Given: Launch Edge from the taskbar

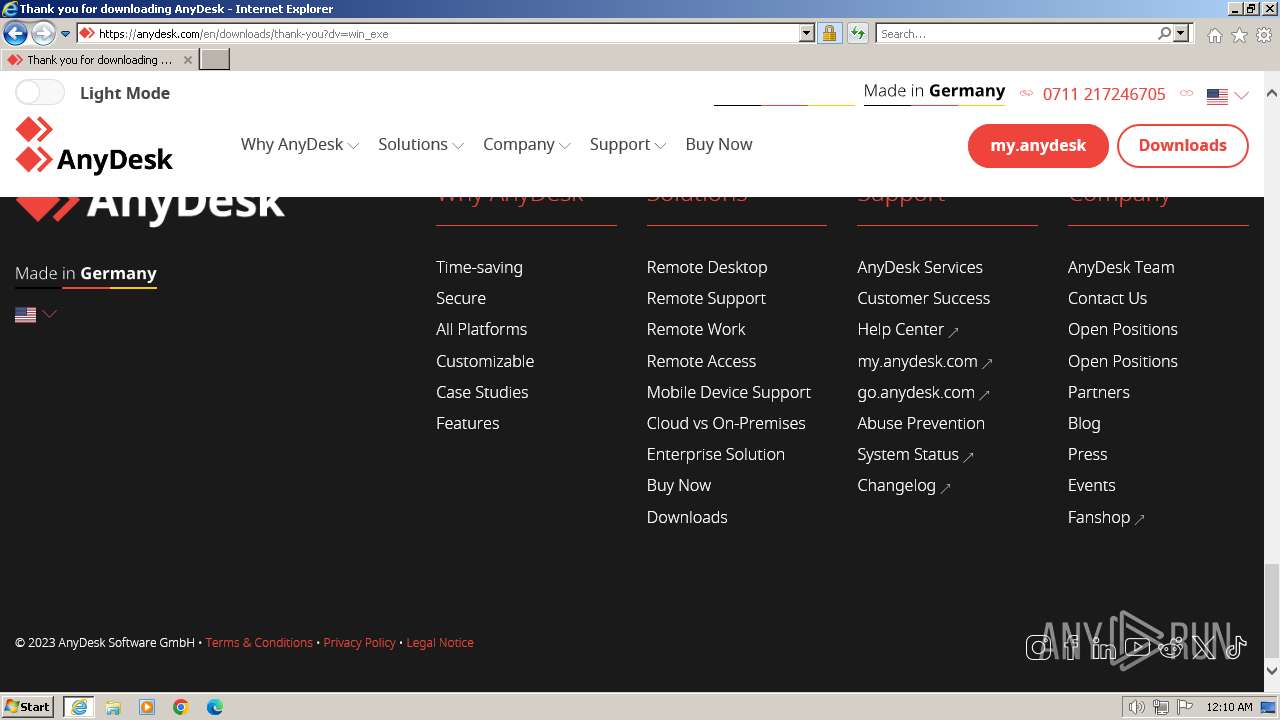Looking at the screenshot, I should click(215, 707).
